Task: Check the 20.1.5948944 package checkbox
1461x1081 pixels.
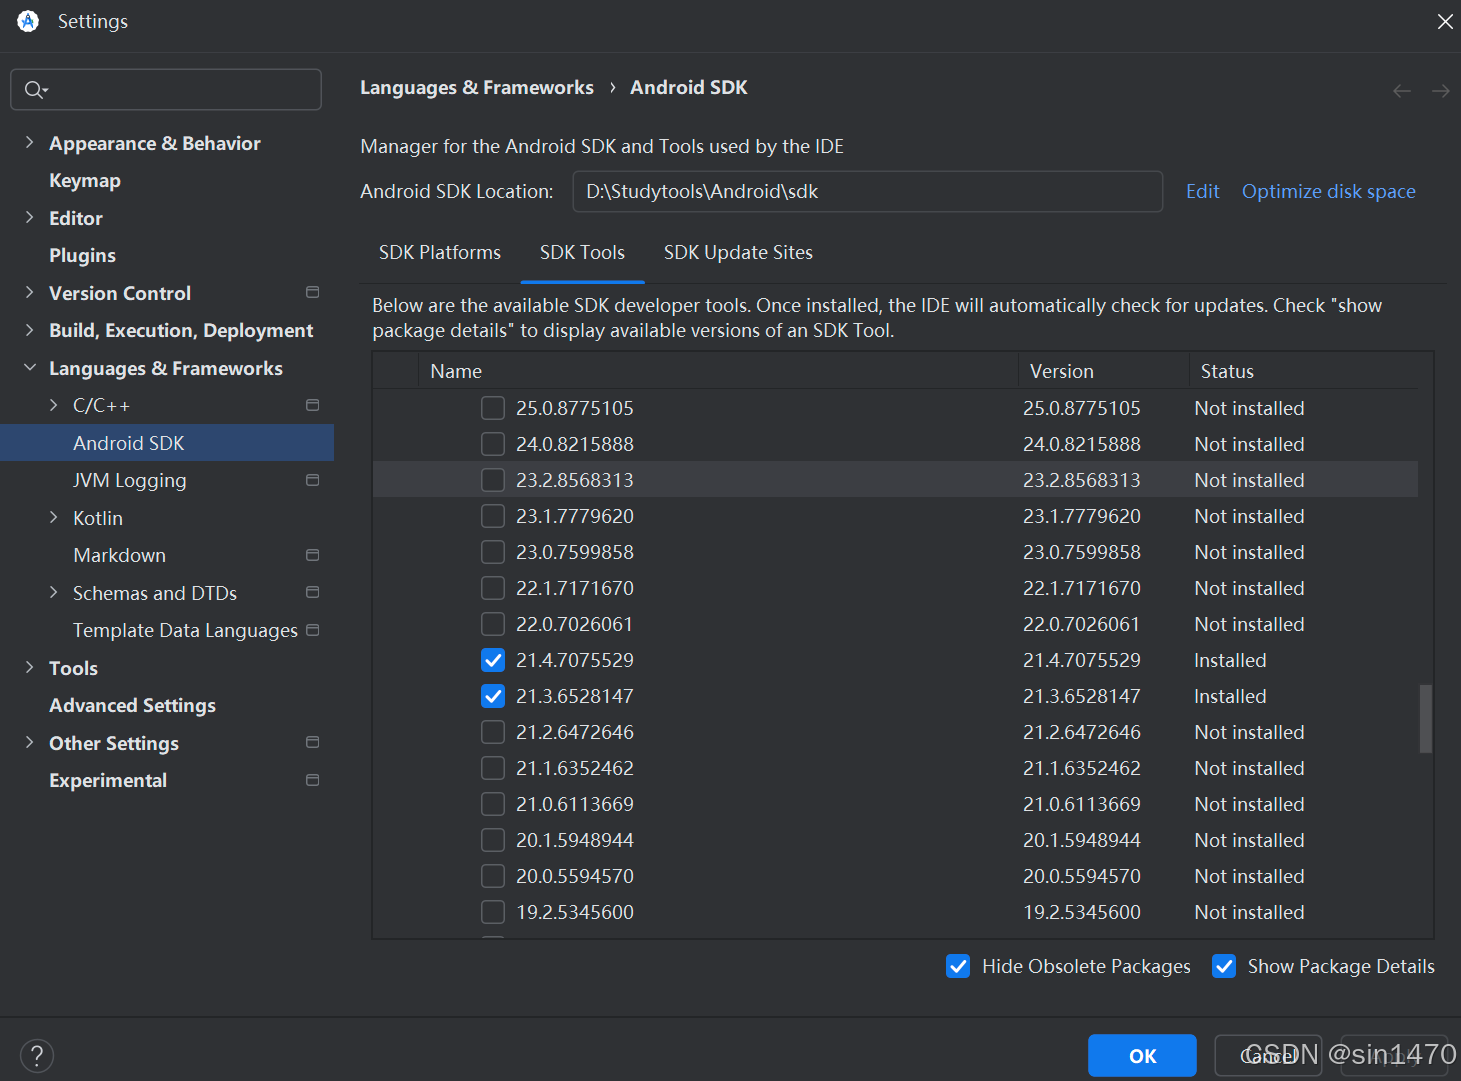Action: coord(493,840)
